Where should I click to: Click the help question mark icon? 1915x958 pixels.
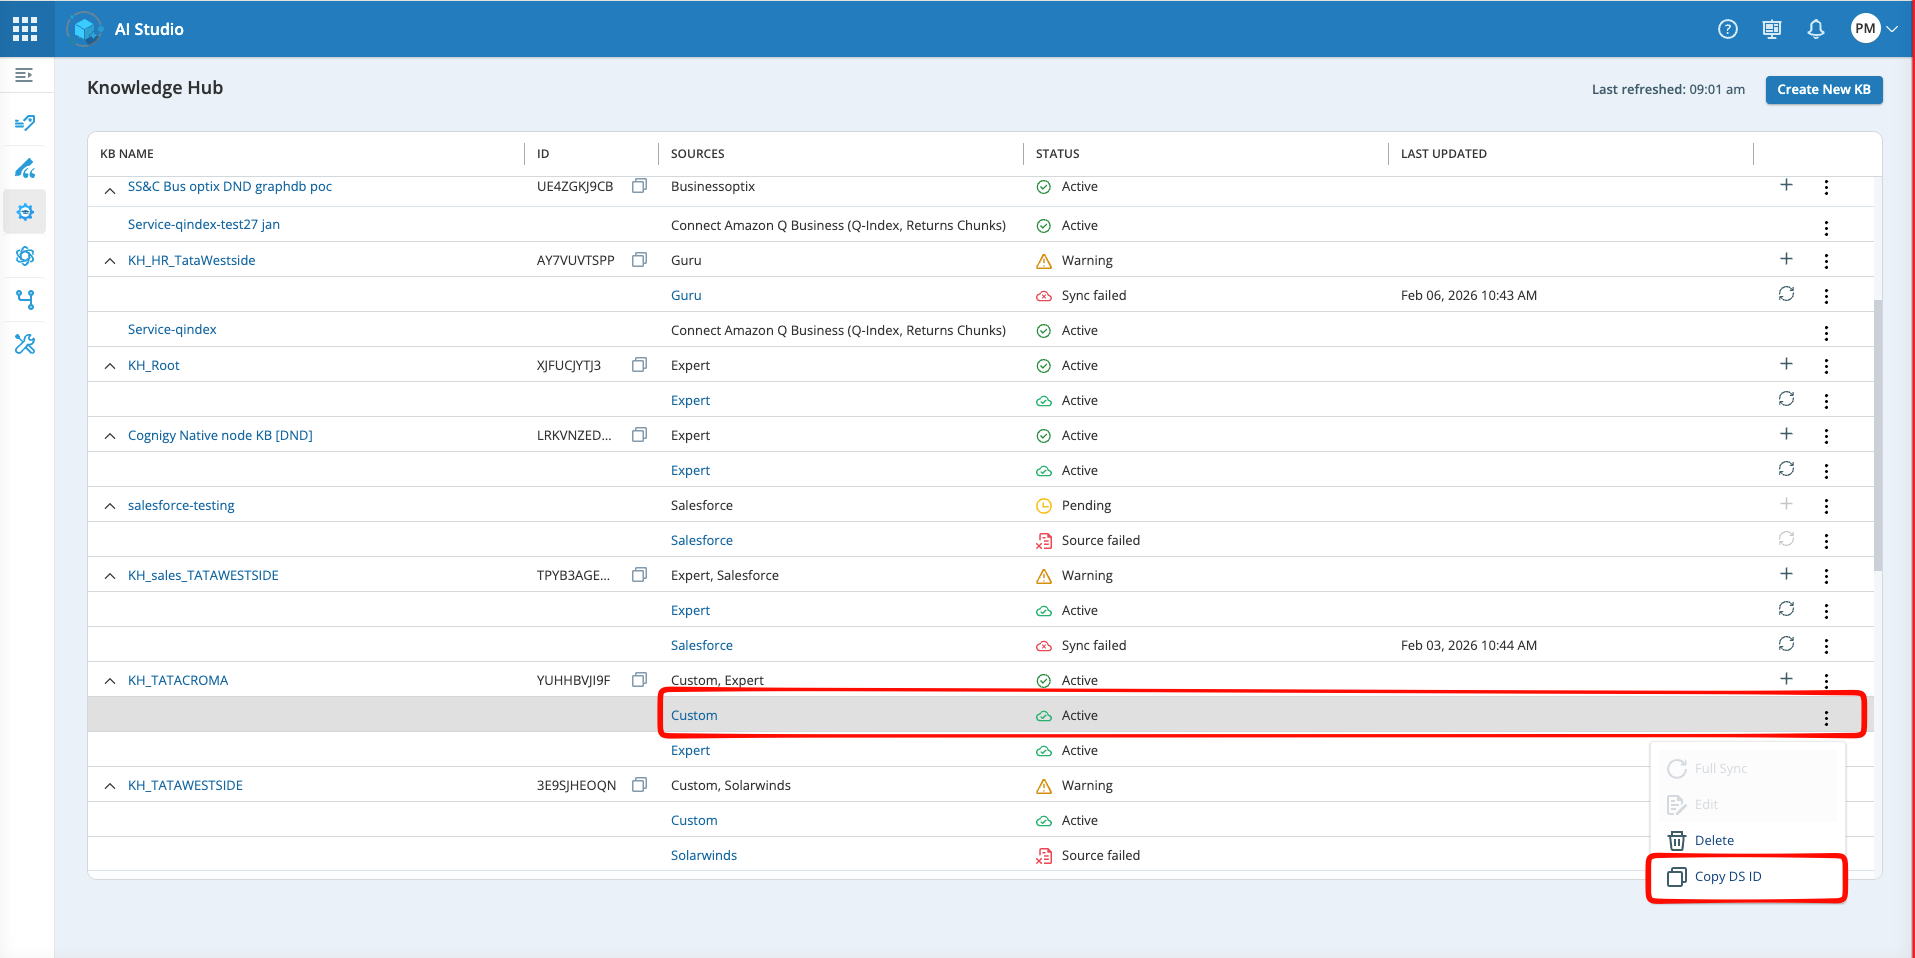[x=1727, y=29]
